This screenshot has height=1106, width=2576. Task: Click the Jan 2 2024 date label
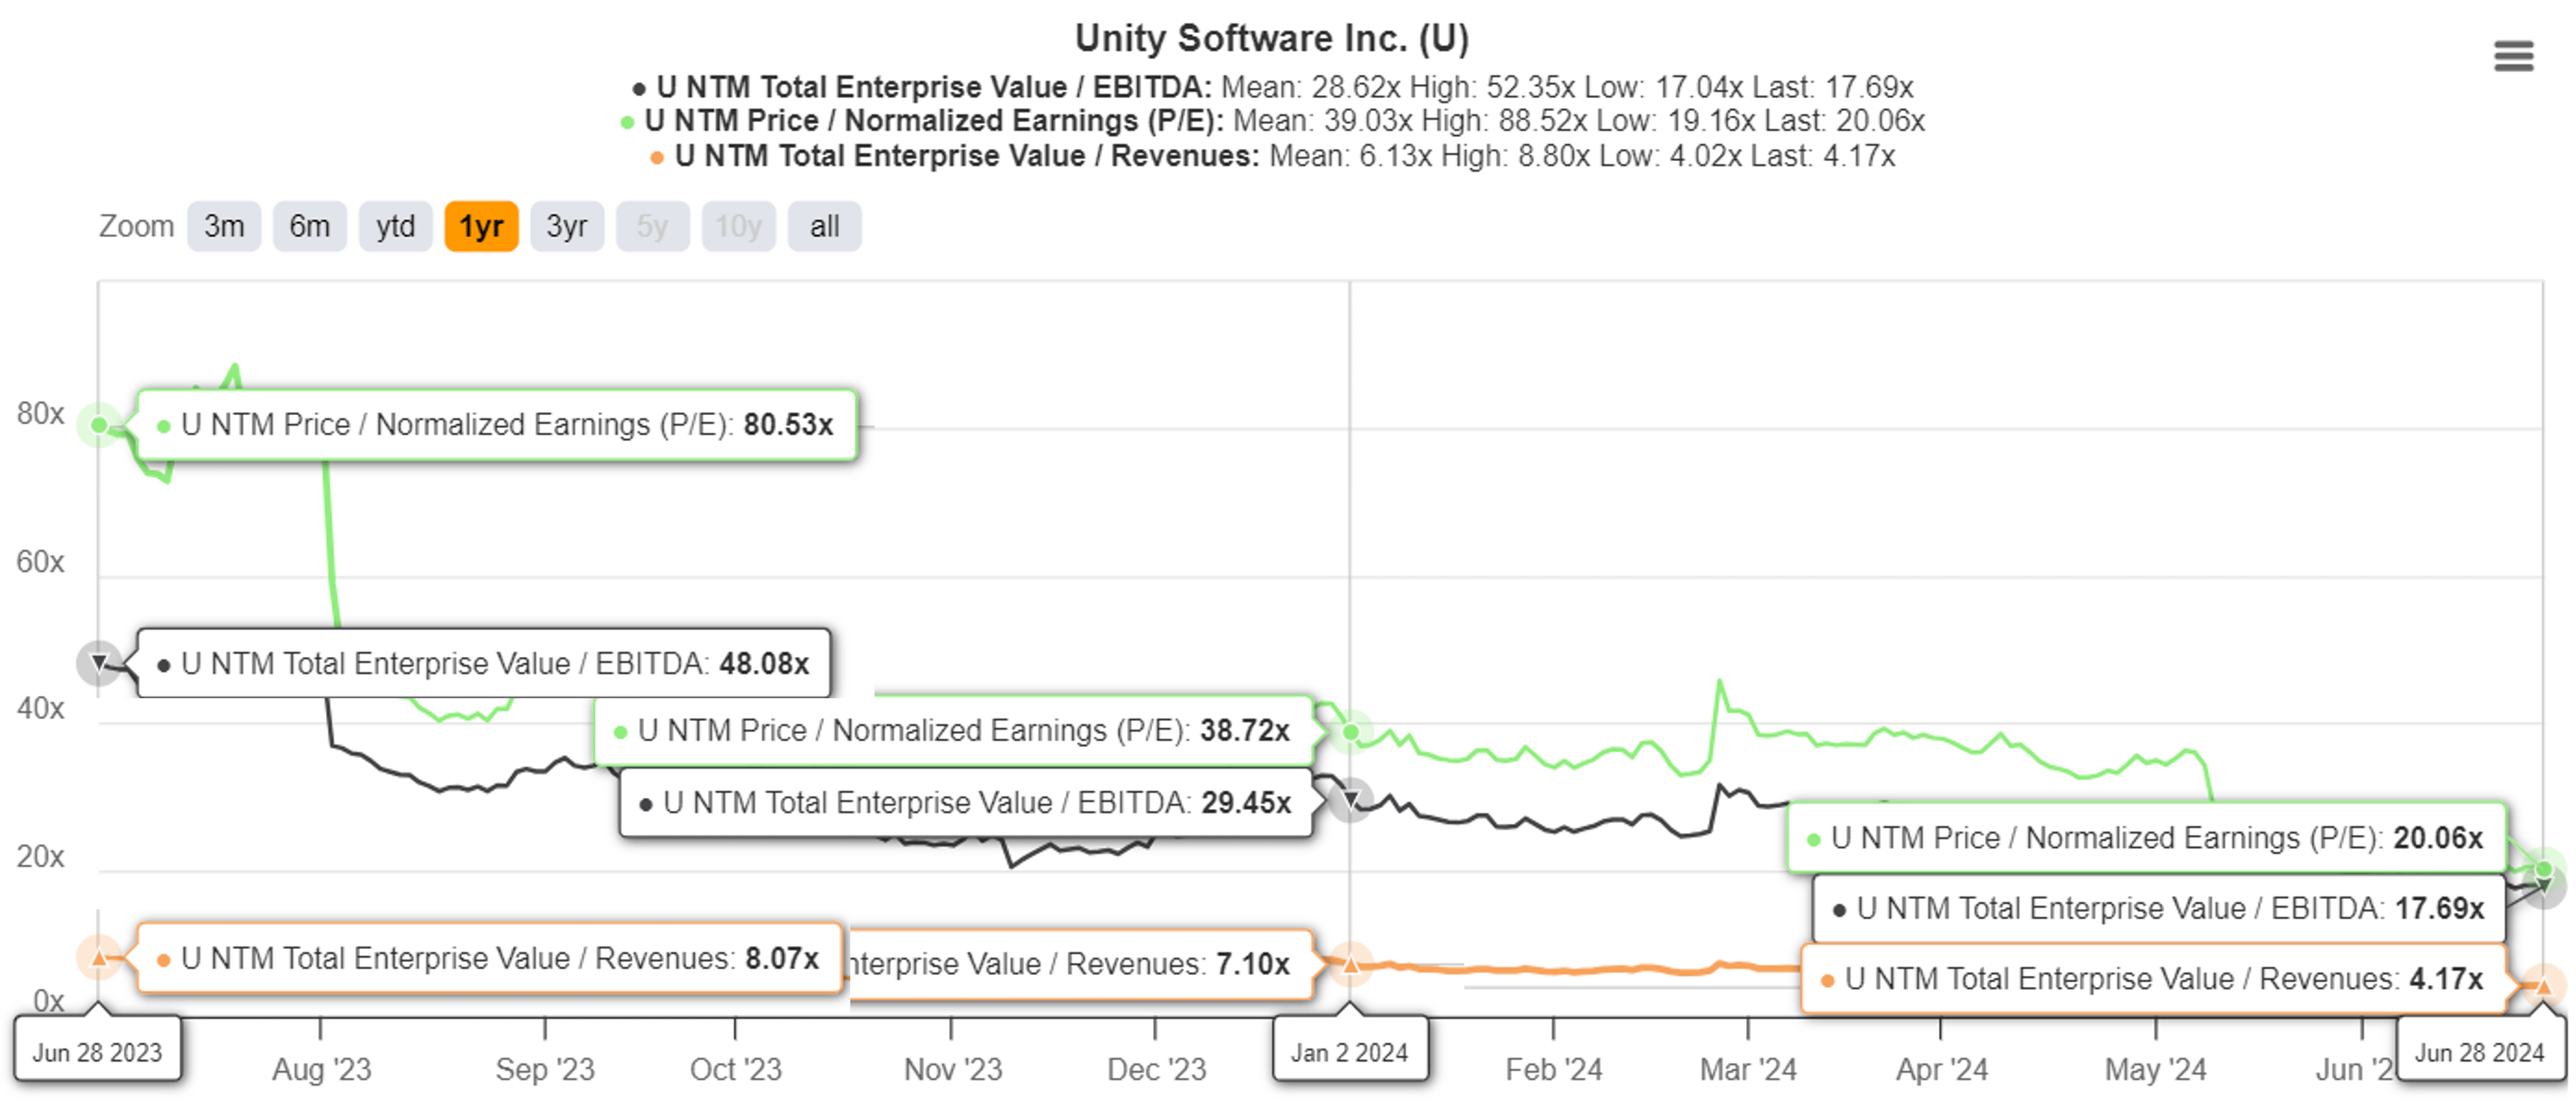click(x=1349, y=1052)
